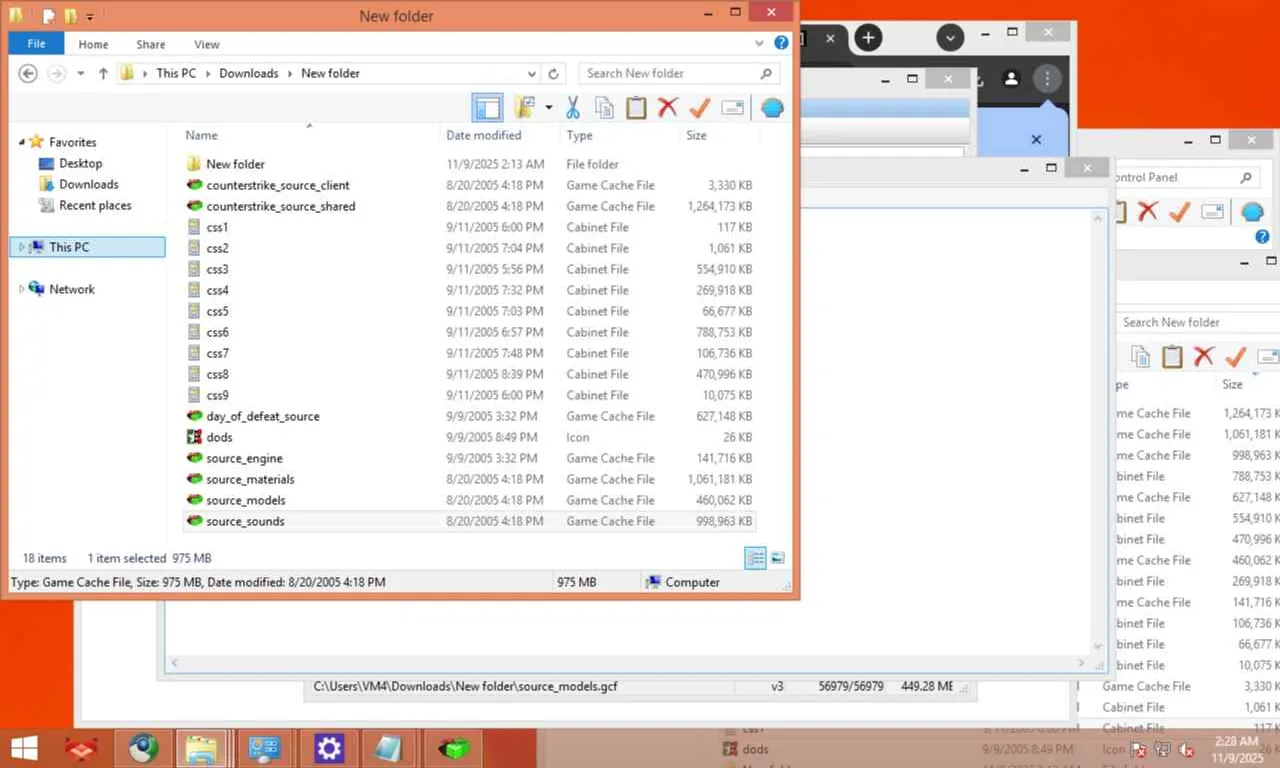This screenshot has height=768, width=1280.
Task: Open the three-dot menu in browser window
Action: click(x=1047, y=78)
